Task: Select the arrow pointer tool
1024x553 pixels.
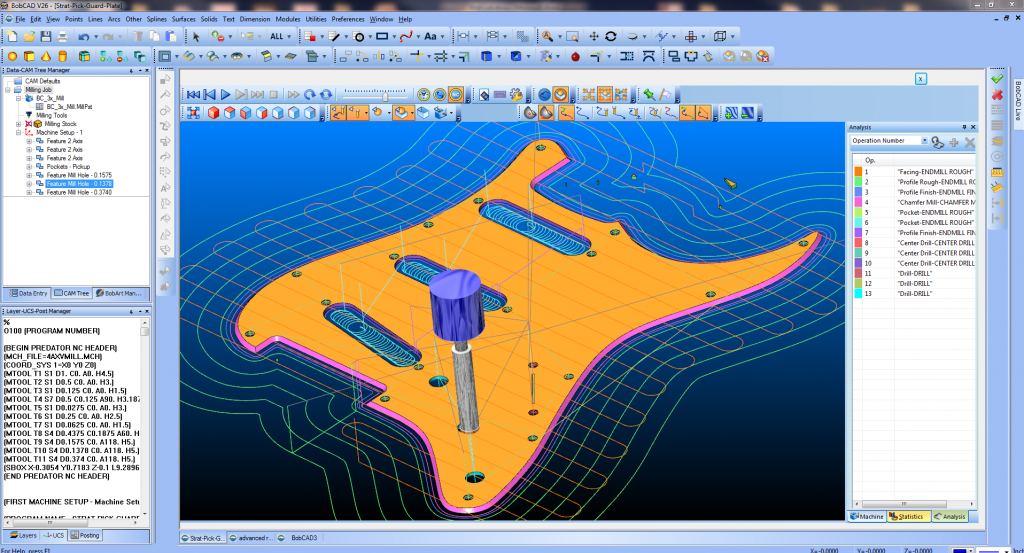Action: click(x=196, y=36)
